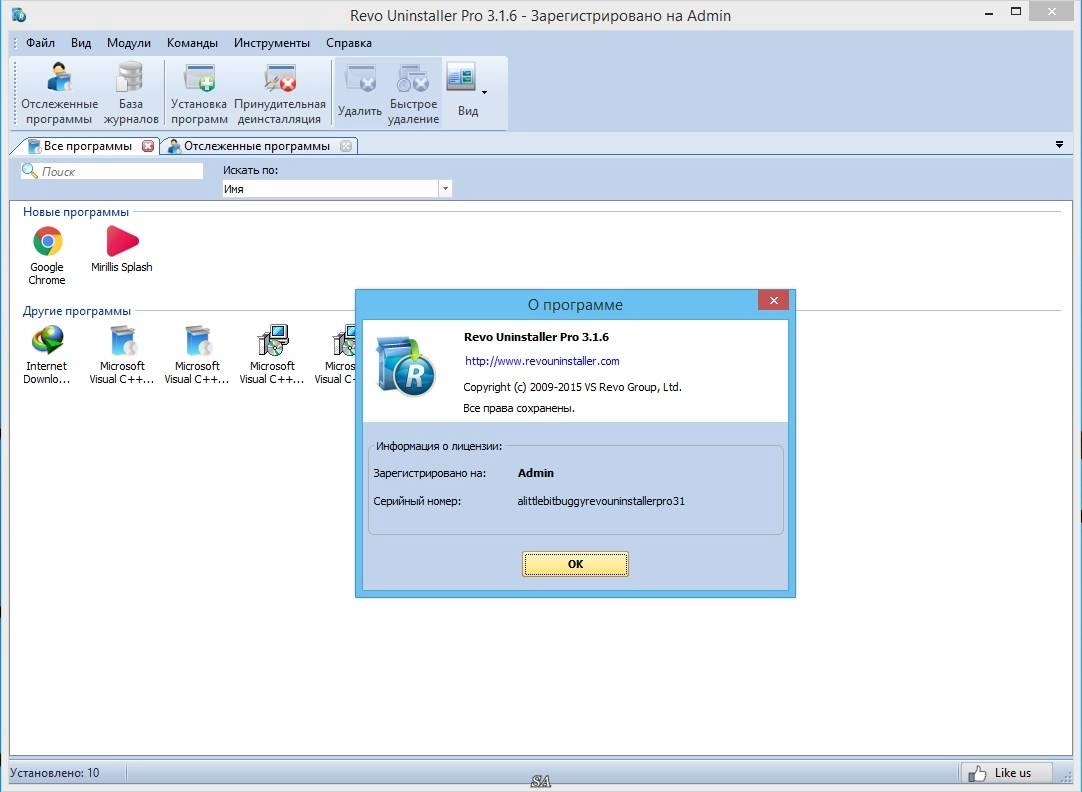1082x792 pixels.
Task: Click Revo Uninstaller Pro 3.1.6 dialog heading
Action: point(536,337)
